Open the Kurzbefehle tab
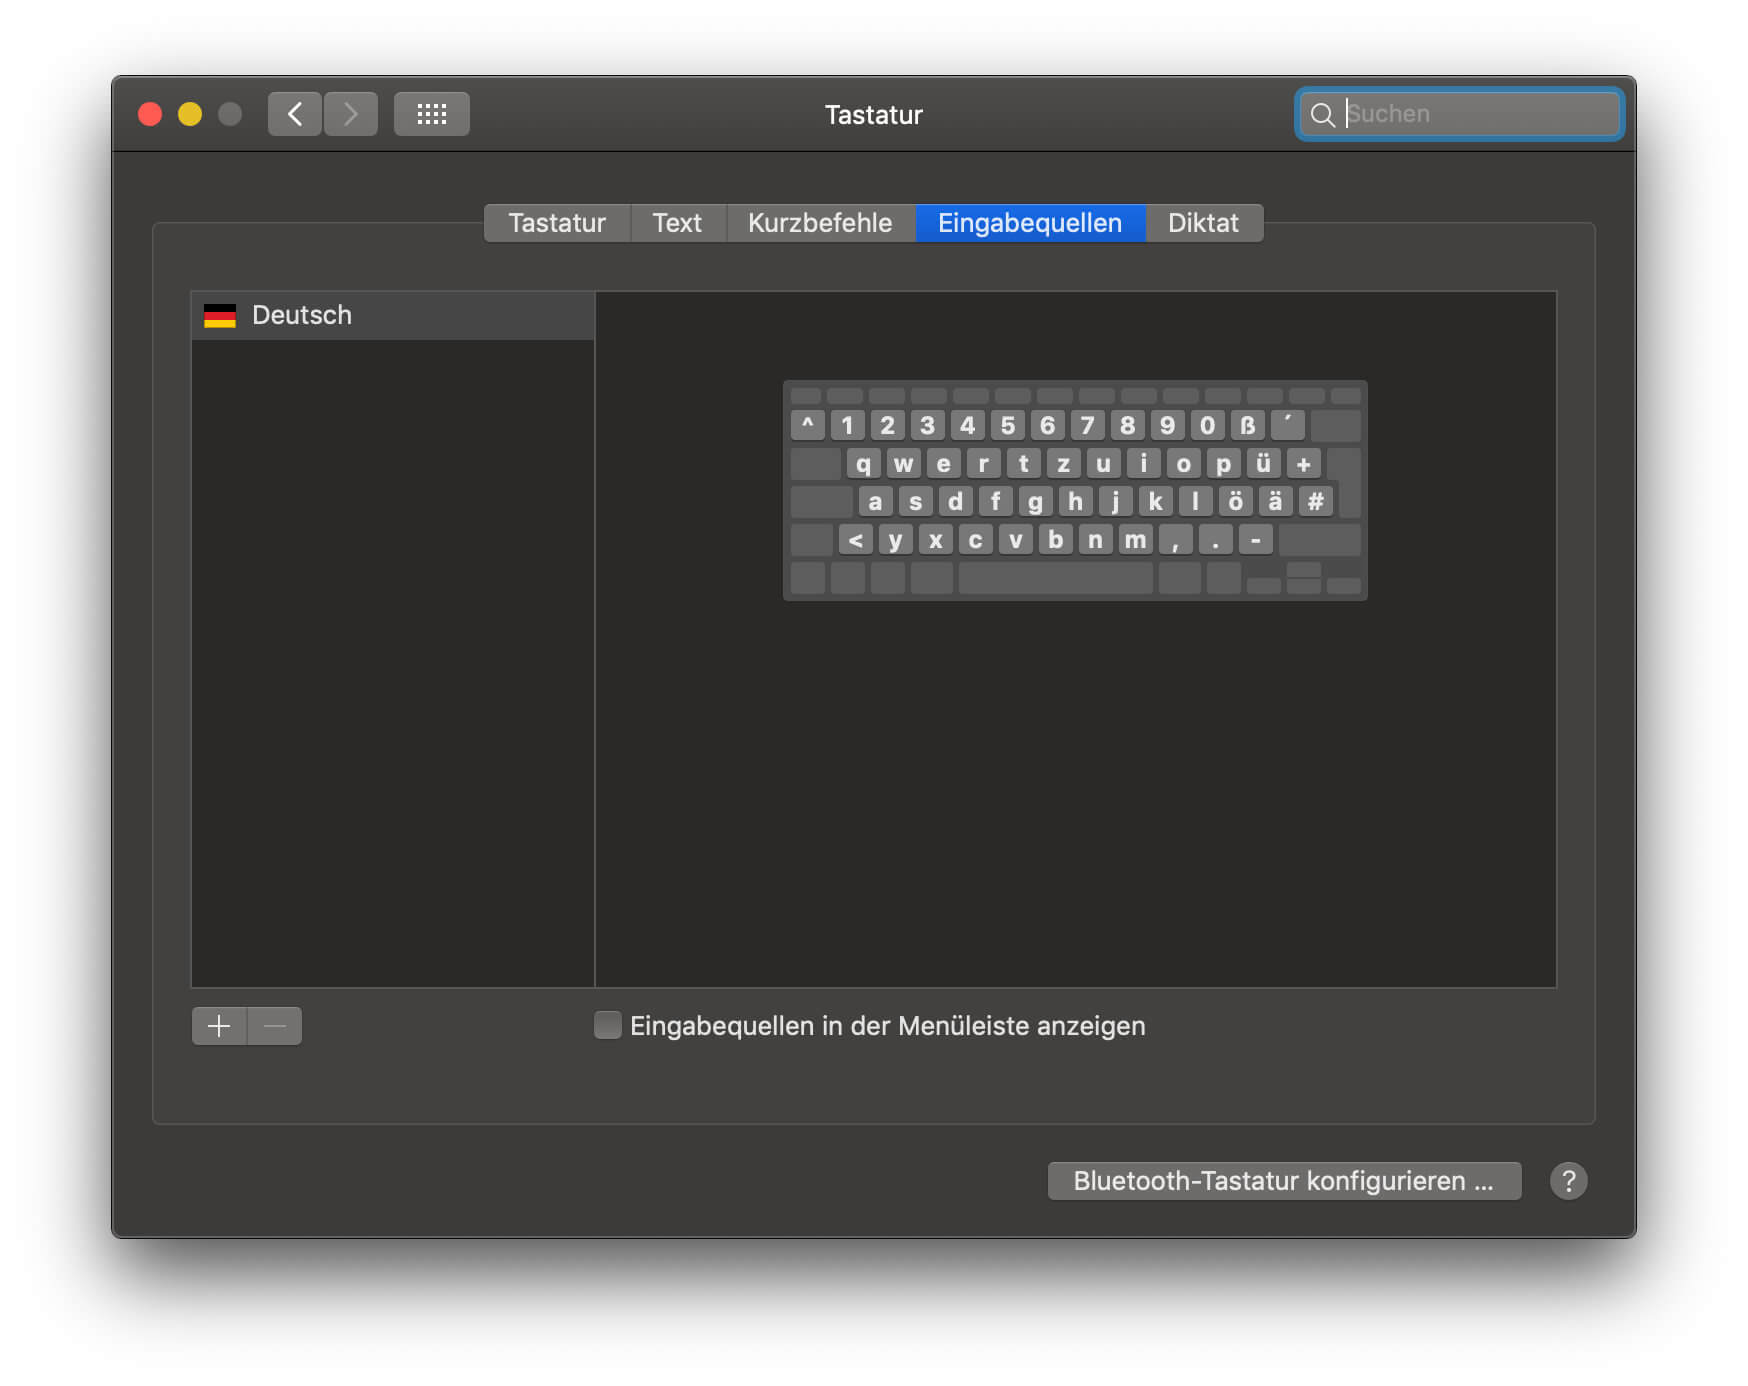The width and height of the screenshot is (1748, 1386). [x=820, y=223]
